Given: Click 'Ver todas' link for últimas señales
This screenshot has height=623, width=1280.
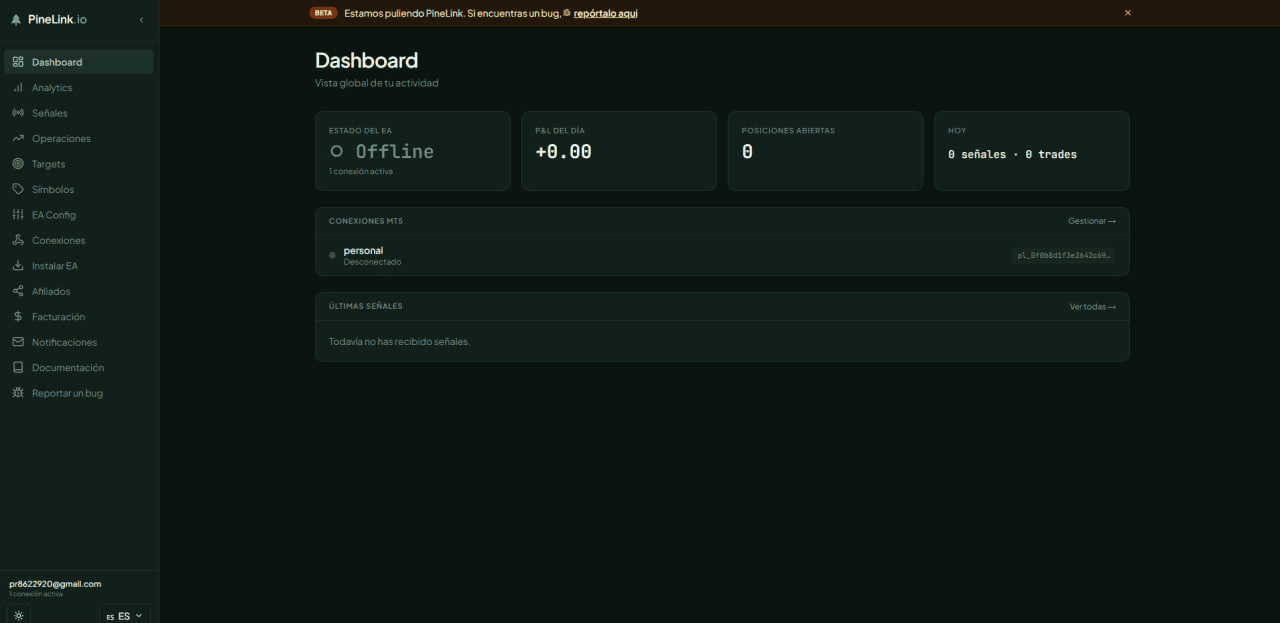Looking at the screenshot, I should click(1093, 307).
